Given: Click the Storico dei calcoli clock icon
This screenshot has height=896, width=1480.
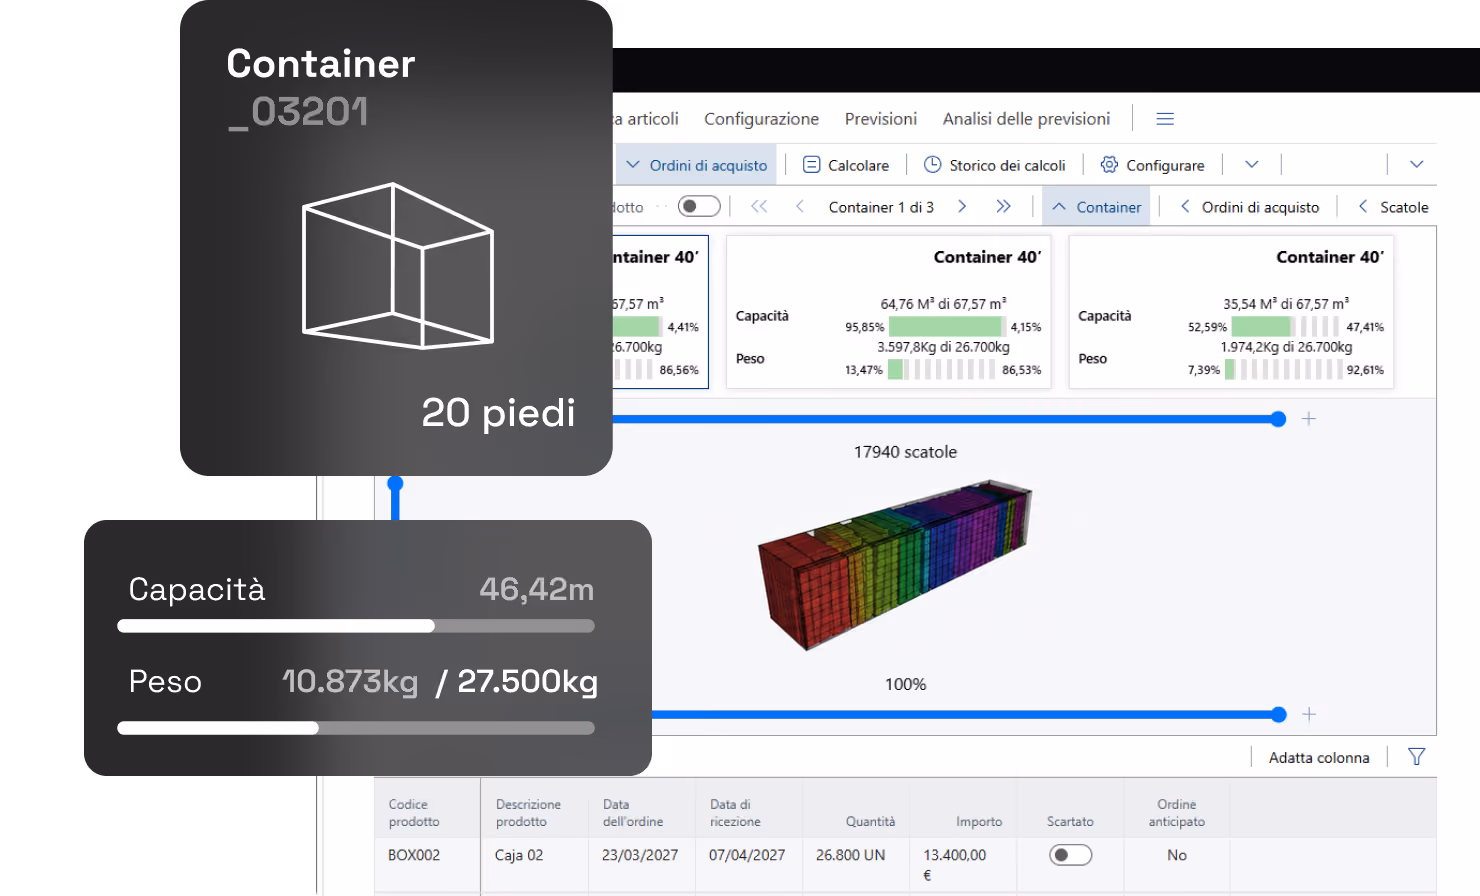Looking at the screenshot, I should coord(932,165).
